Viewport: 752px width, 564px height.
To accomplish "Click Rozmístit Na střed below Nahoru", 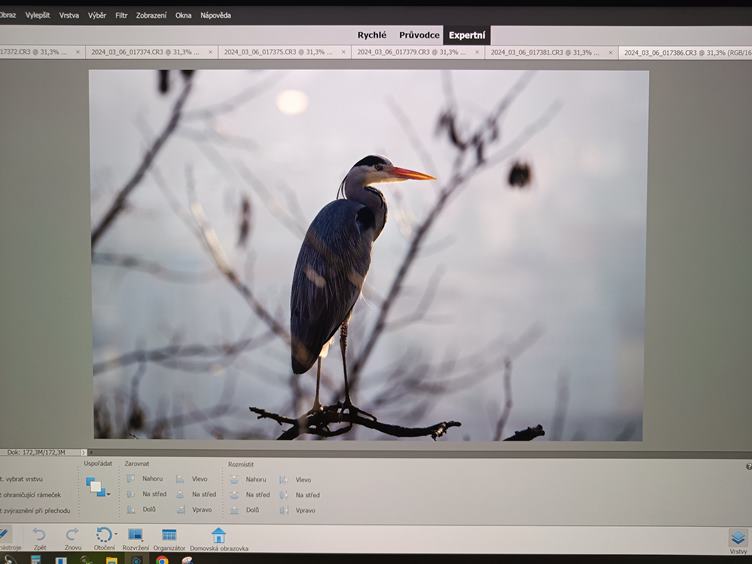I will (x=250, y=494).
